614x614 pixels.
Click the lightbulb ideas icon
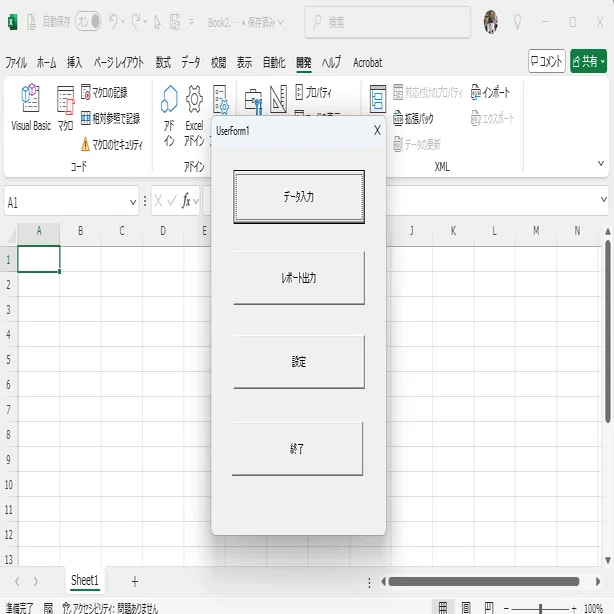517,22
